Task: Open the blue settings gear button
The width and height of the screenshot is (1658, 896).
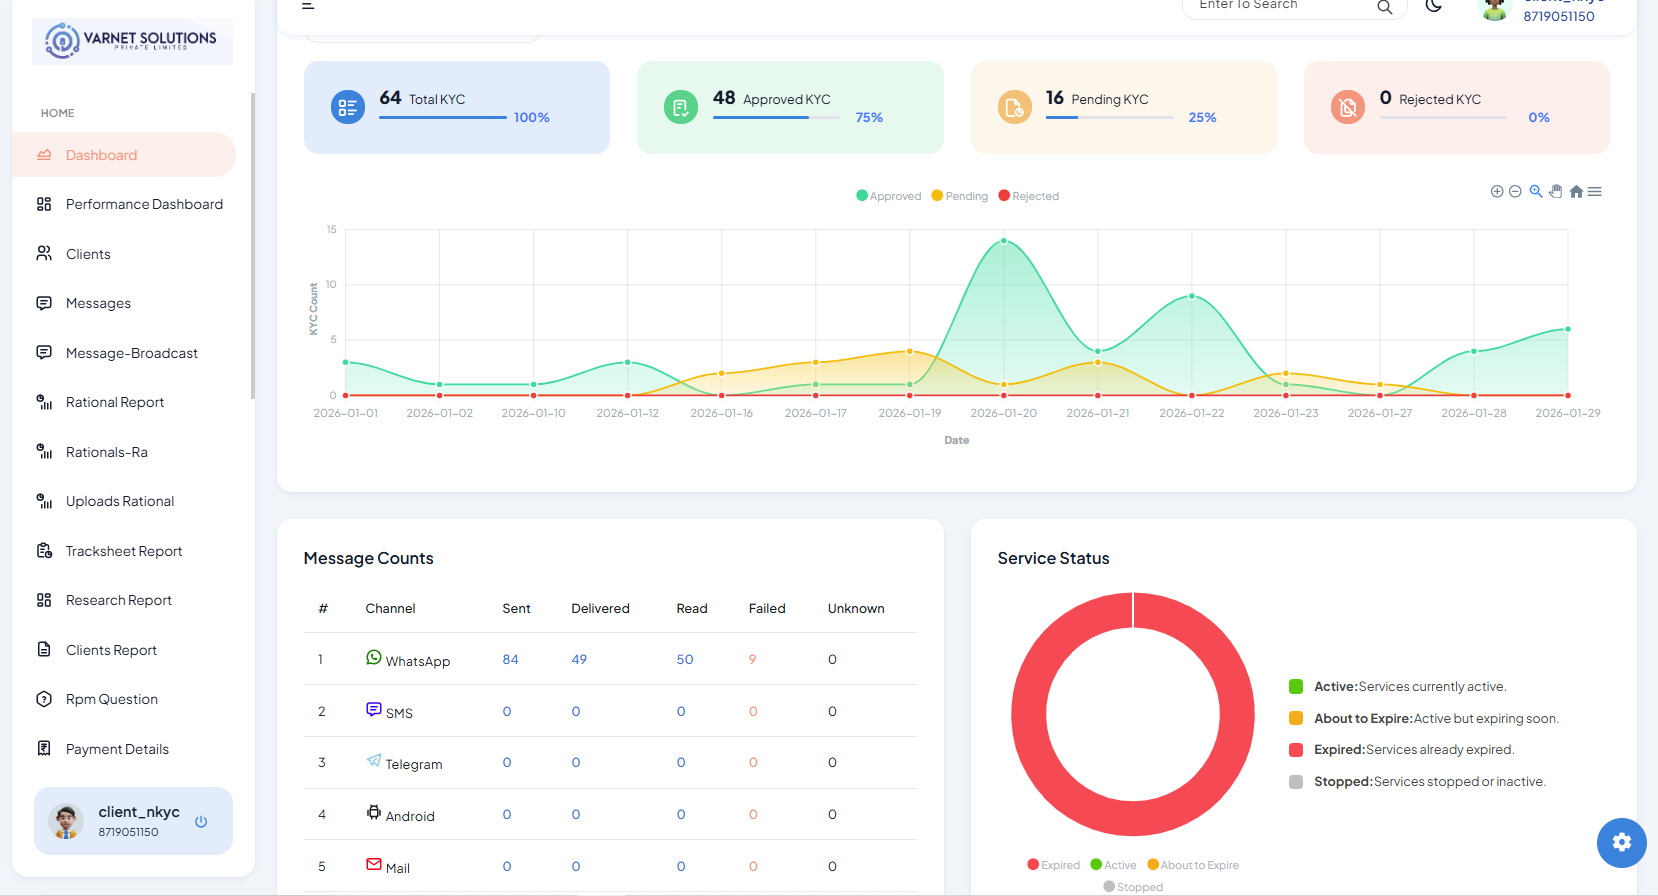Action: coord(1622,842)
